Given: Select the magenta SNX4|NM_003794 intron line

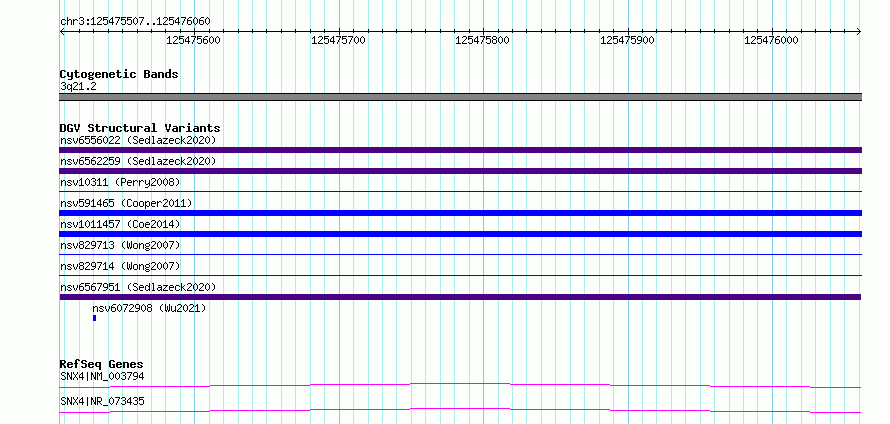Looking at the screenshot, I should (460, 385).
